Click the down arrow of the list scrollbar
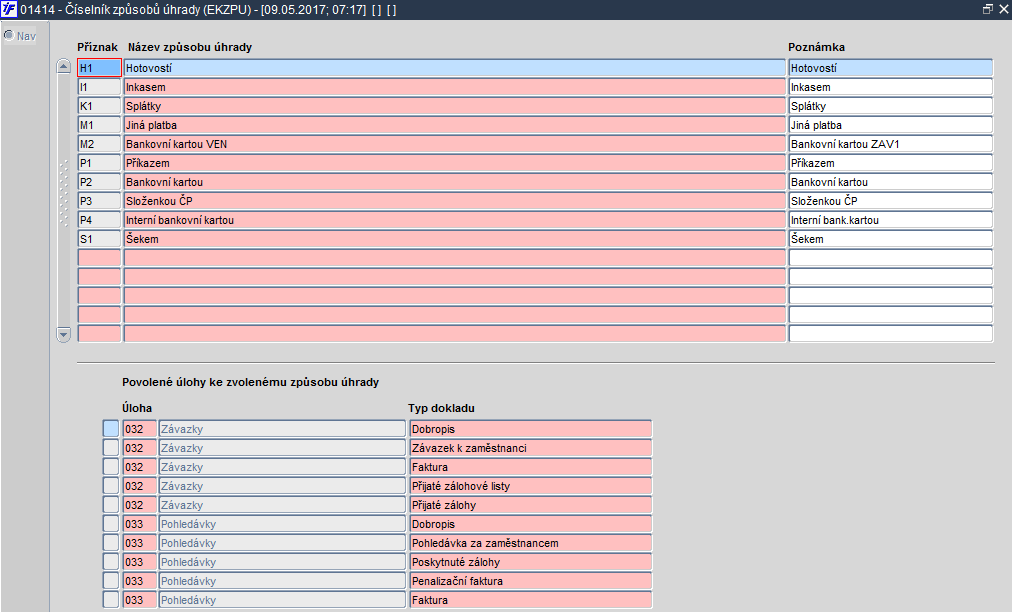The height and width of the screenshot is (612, 1012). click(x=63, y=334)
